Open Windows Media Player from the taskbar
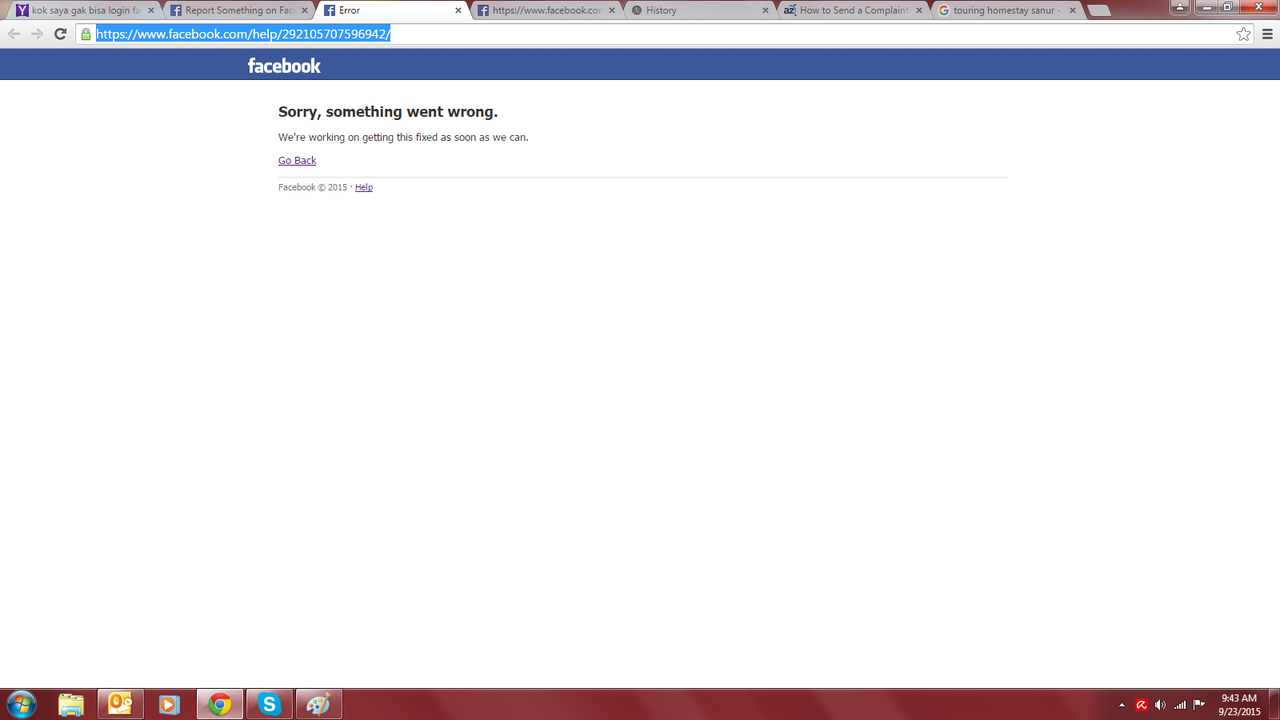The image size is (1280, 720). pos(169,704)
